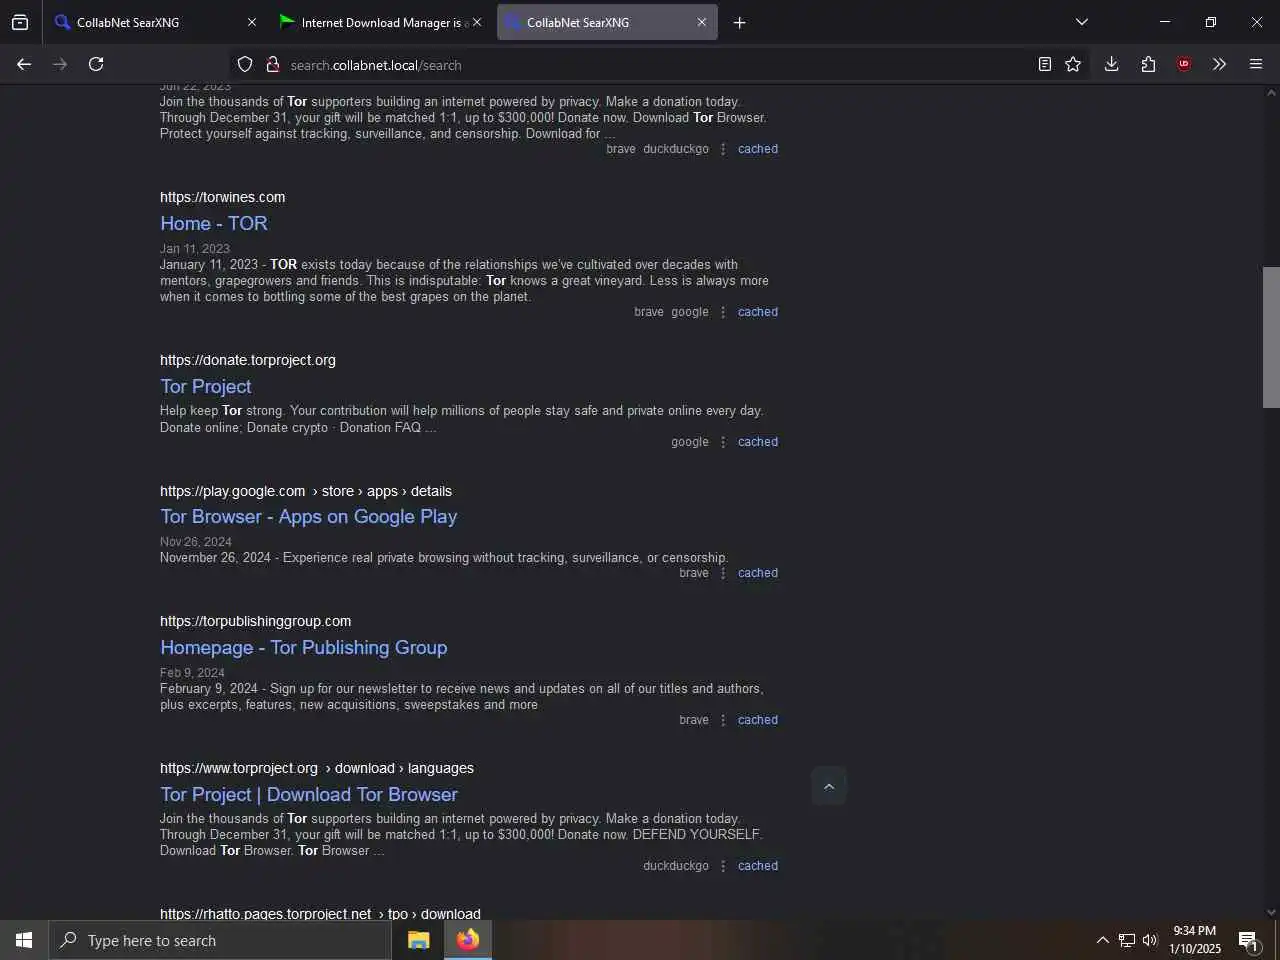Click the date text Nov 26, 2024
1280x960 pixels.
196,542
